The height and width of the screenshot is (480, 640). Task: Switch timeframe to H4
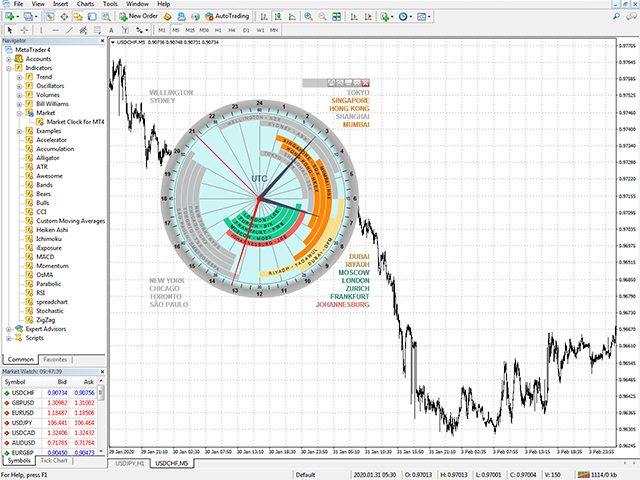pyautogui.click(x=232, y=30)
